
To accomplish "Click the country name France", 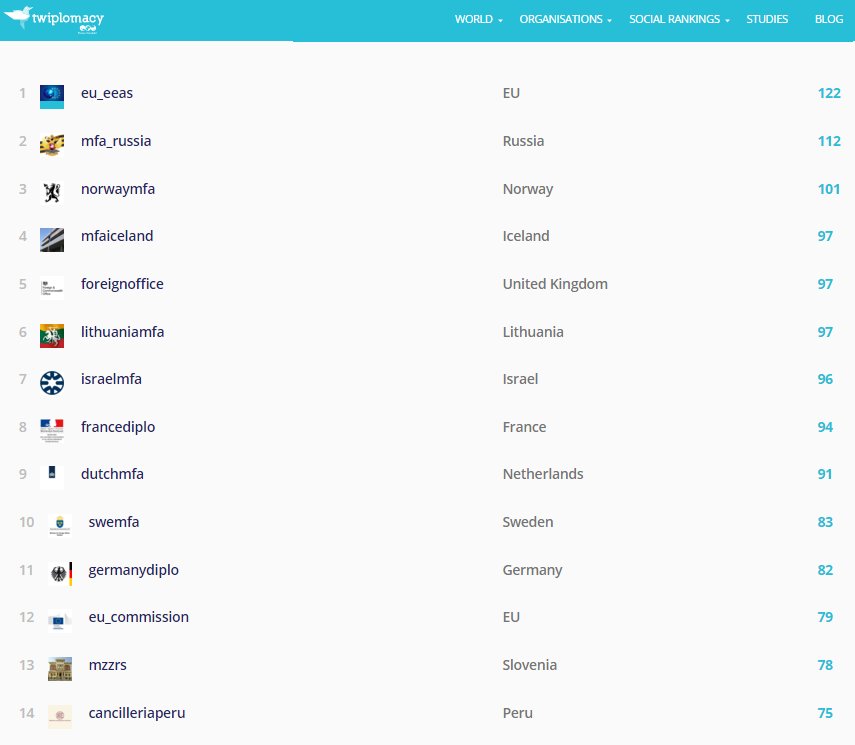I will point(524,427).
